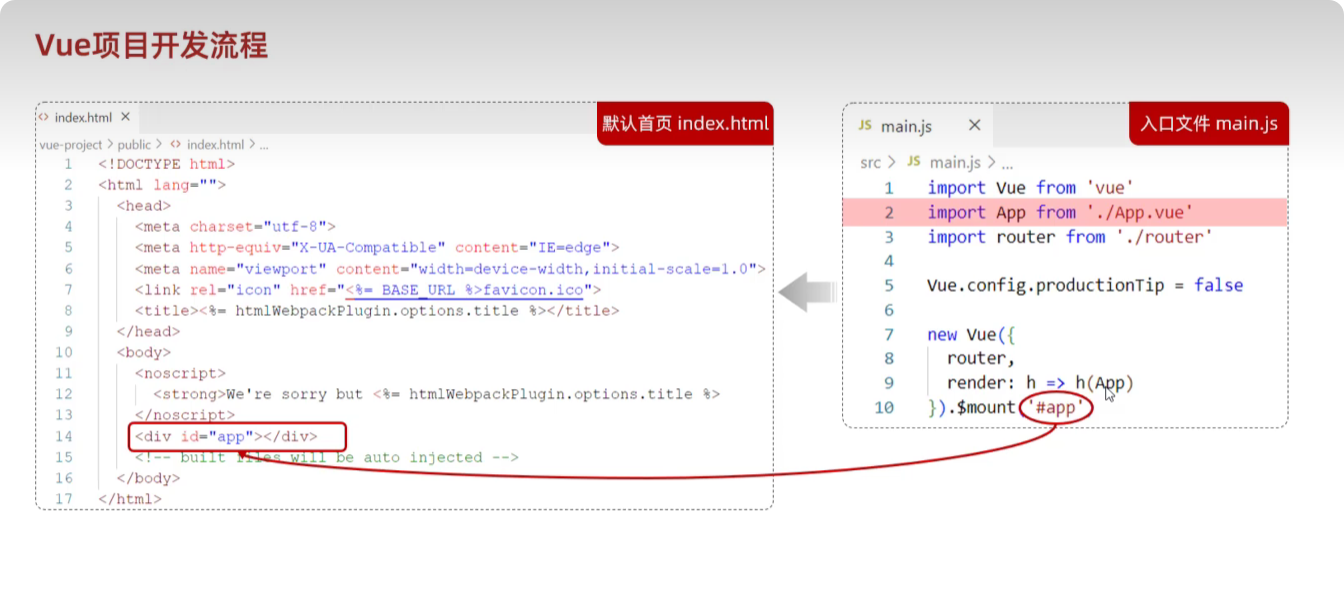The height and width of the screenshot is (593, 1344).
Task: Click import router from './router' line
Action: coord(1070,237)
